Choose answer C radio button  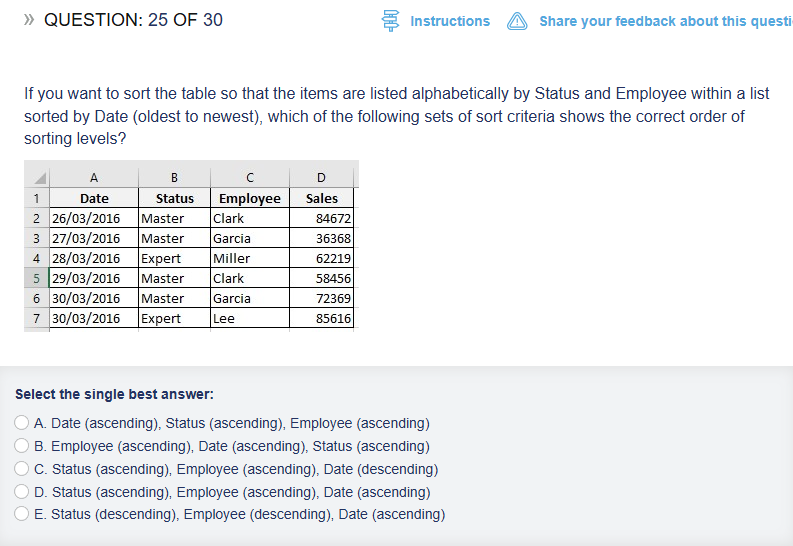22,469
